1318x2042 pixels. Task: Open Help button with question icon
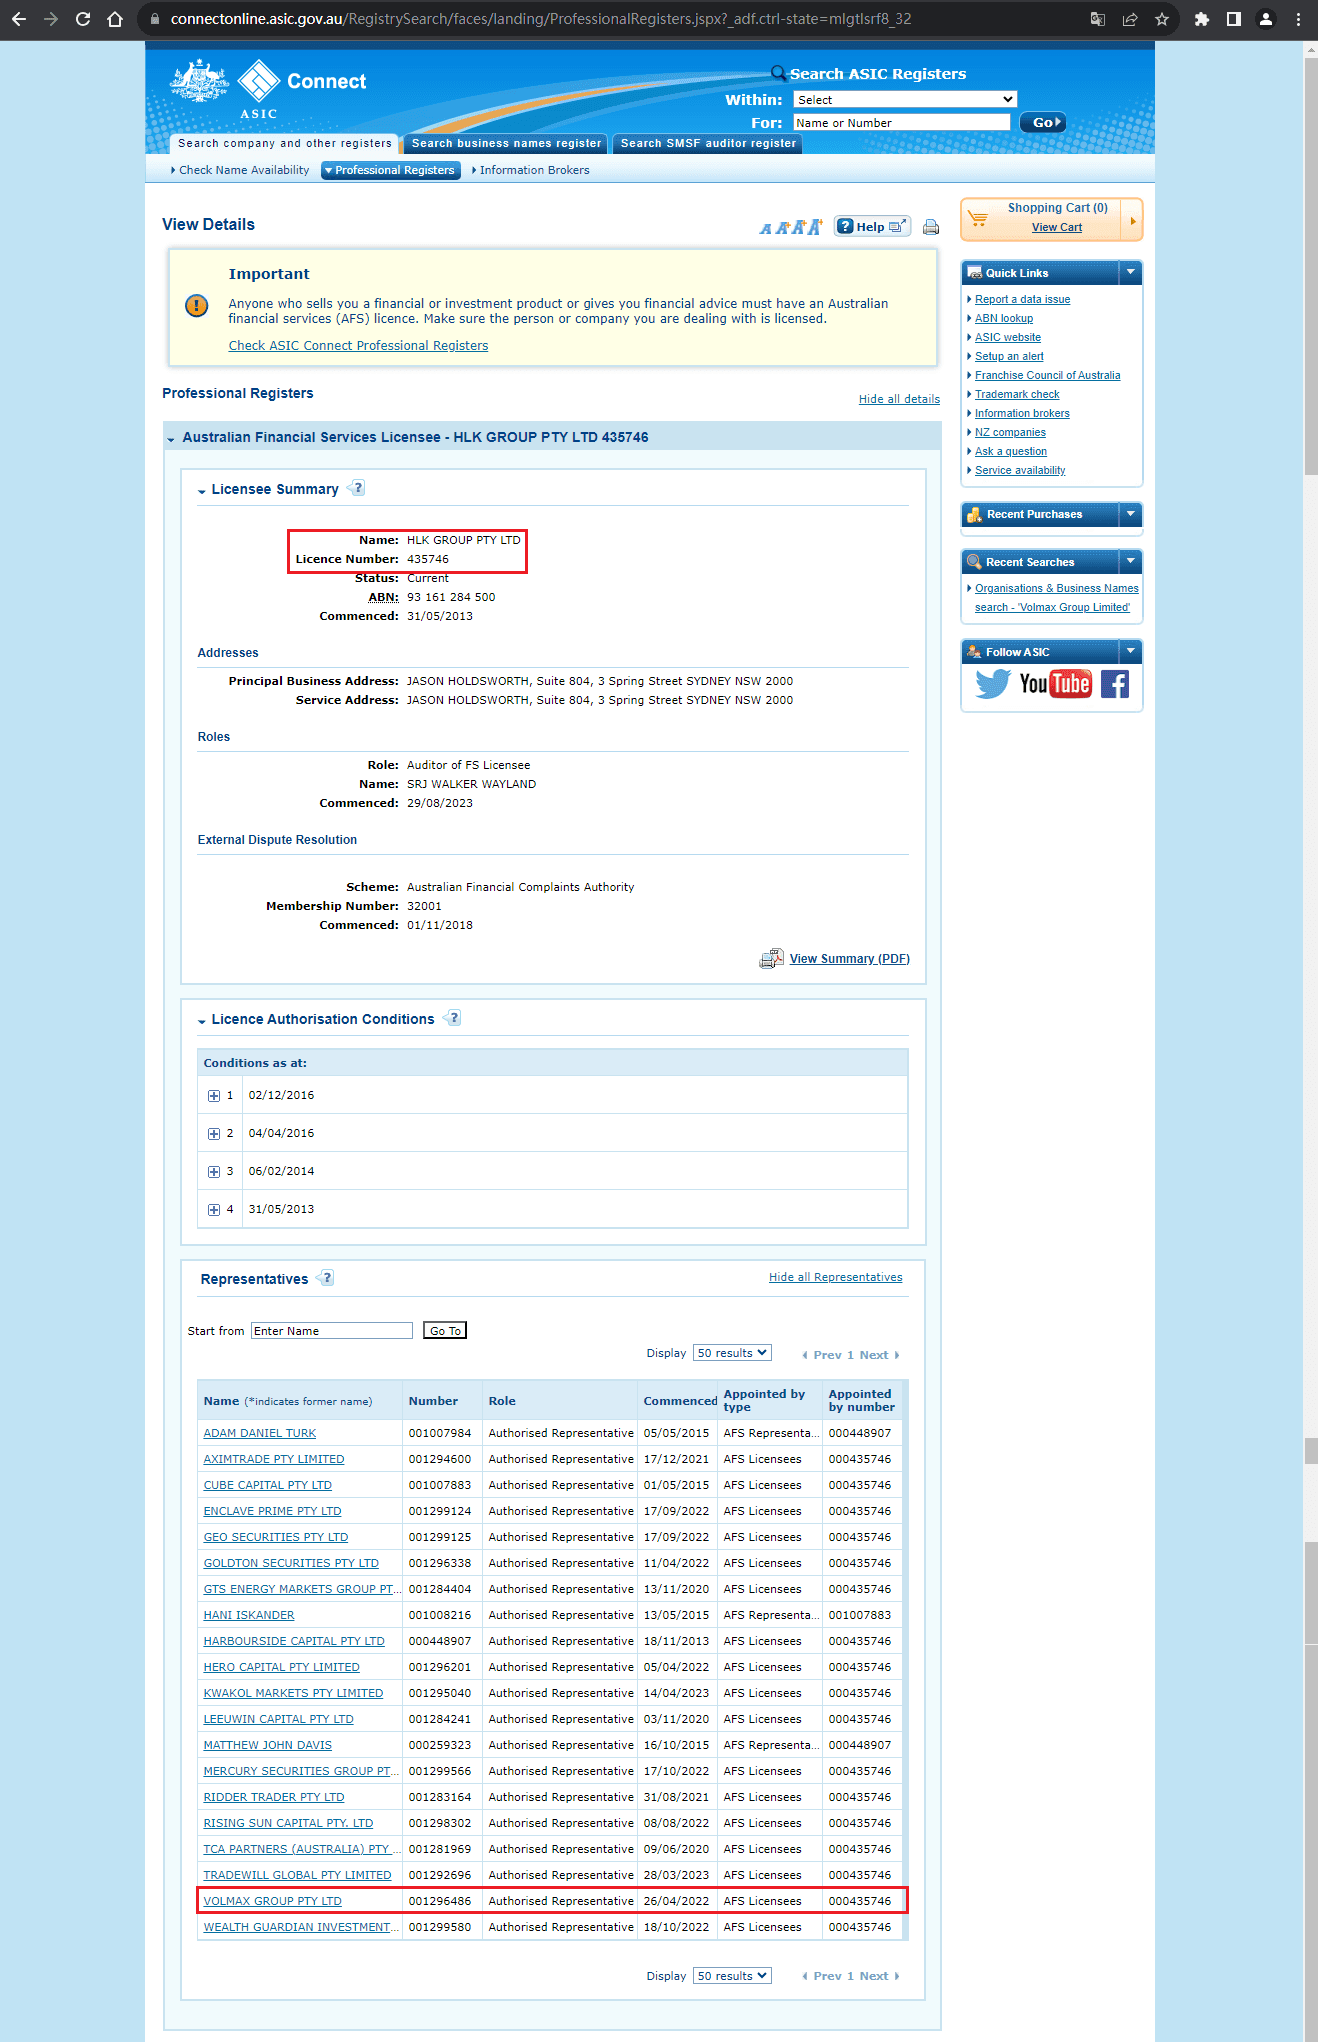point(872,227)
